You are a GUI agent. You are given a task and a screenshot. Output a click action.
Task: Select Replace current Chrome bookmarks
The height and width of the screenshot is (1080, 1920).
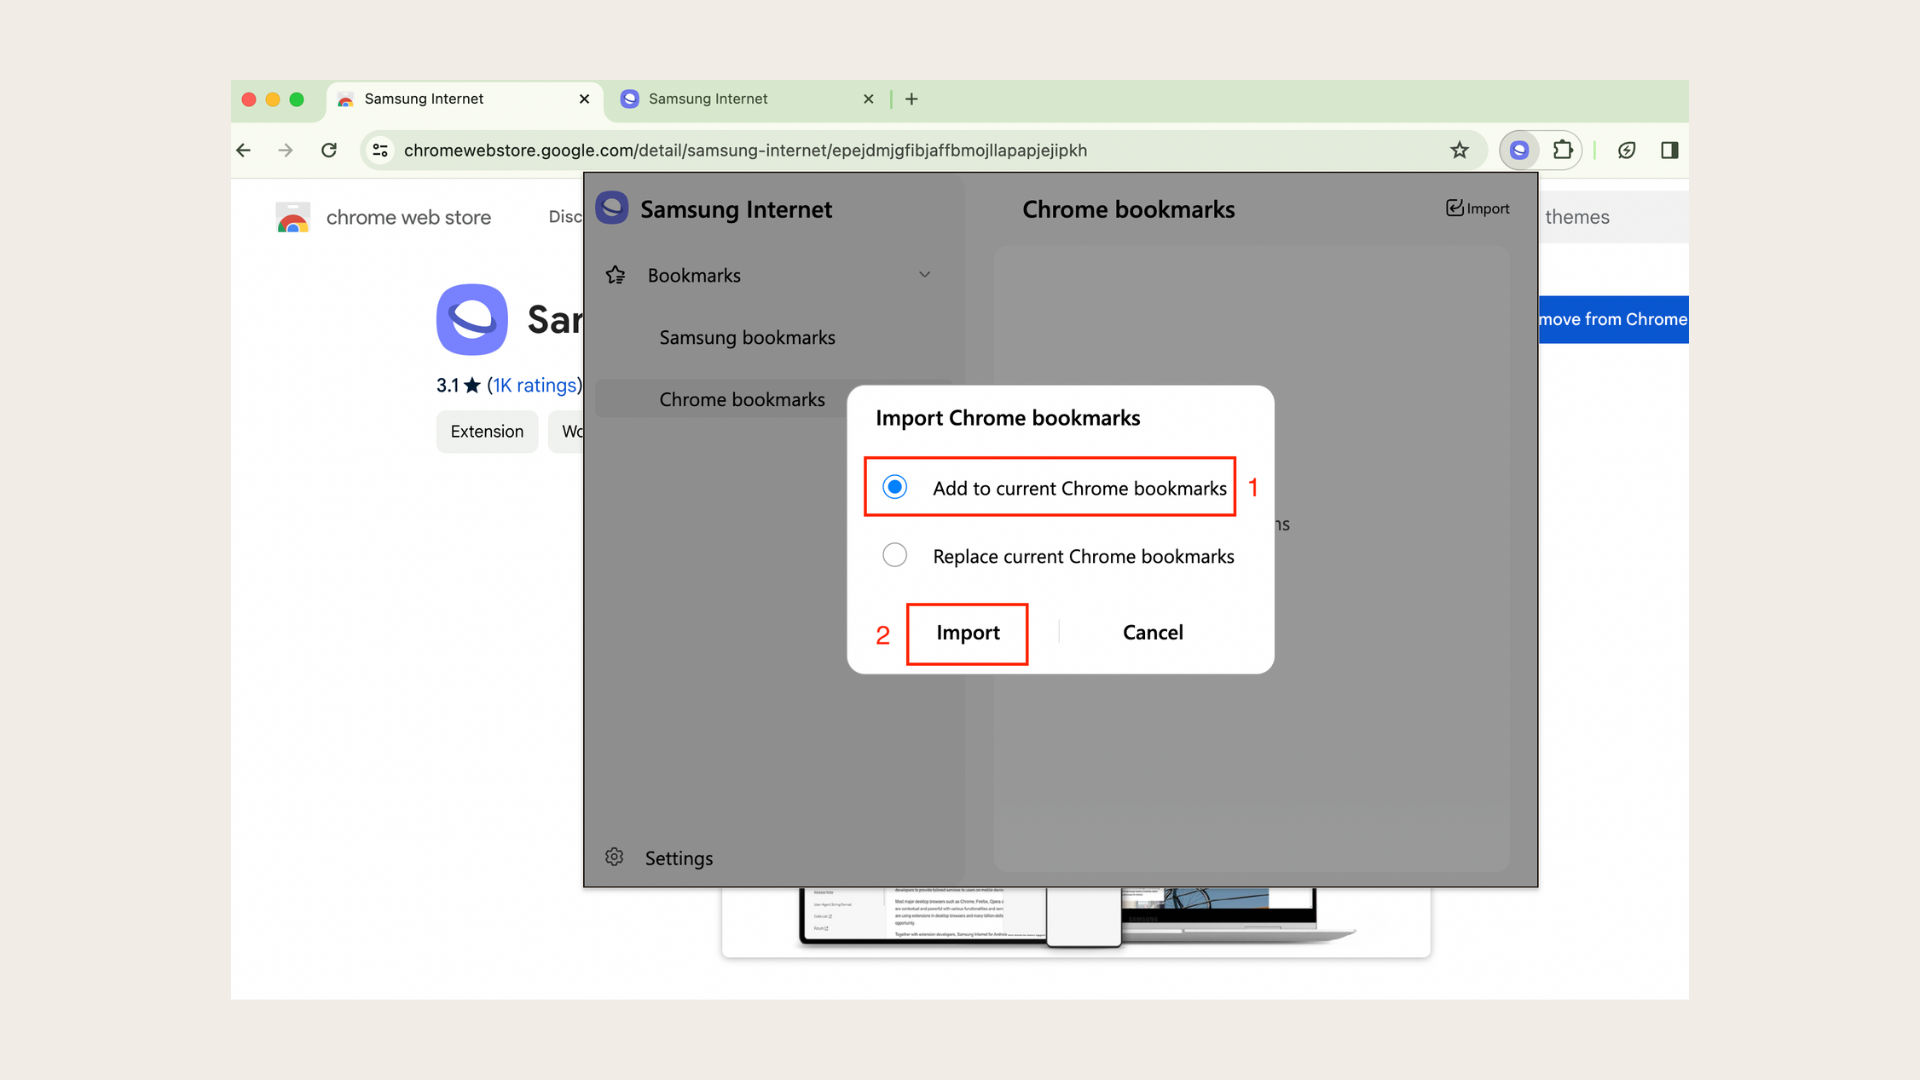(x=1059, y=556)
